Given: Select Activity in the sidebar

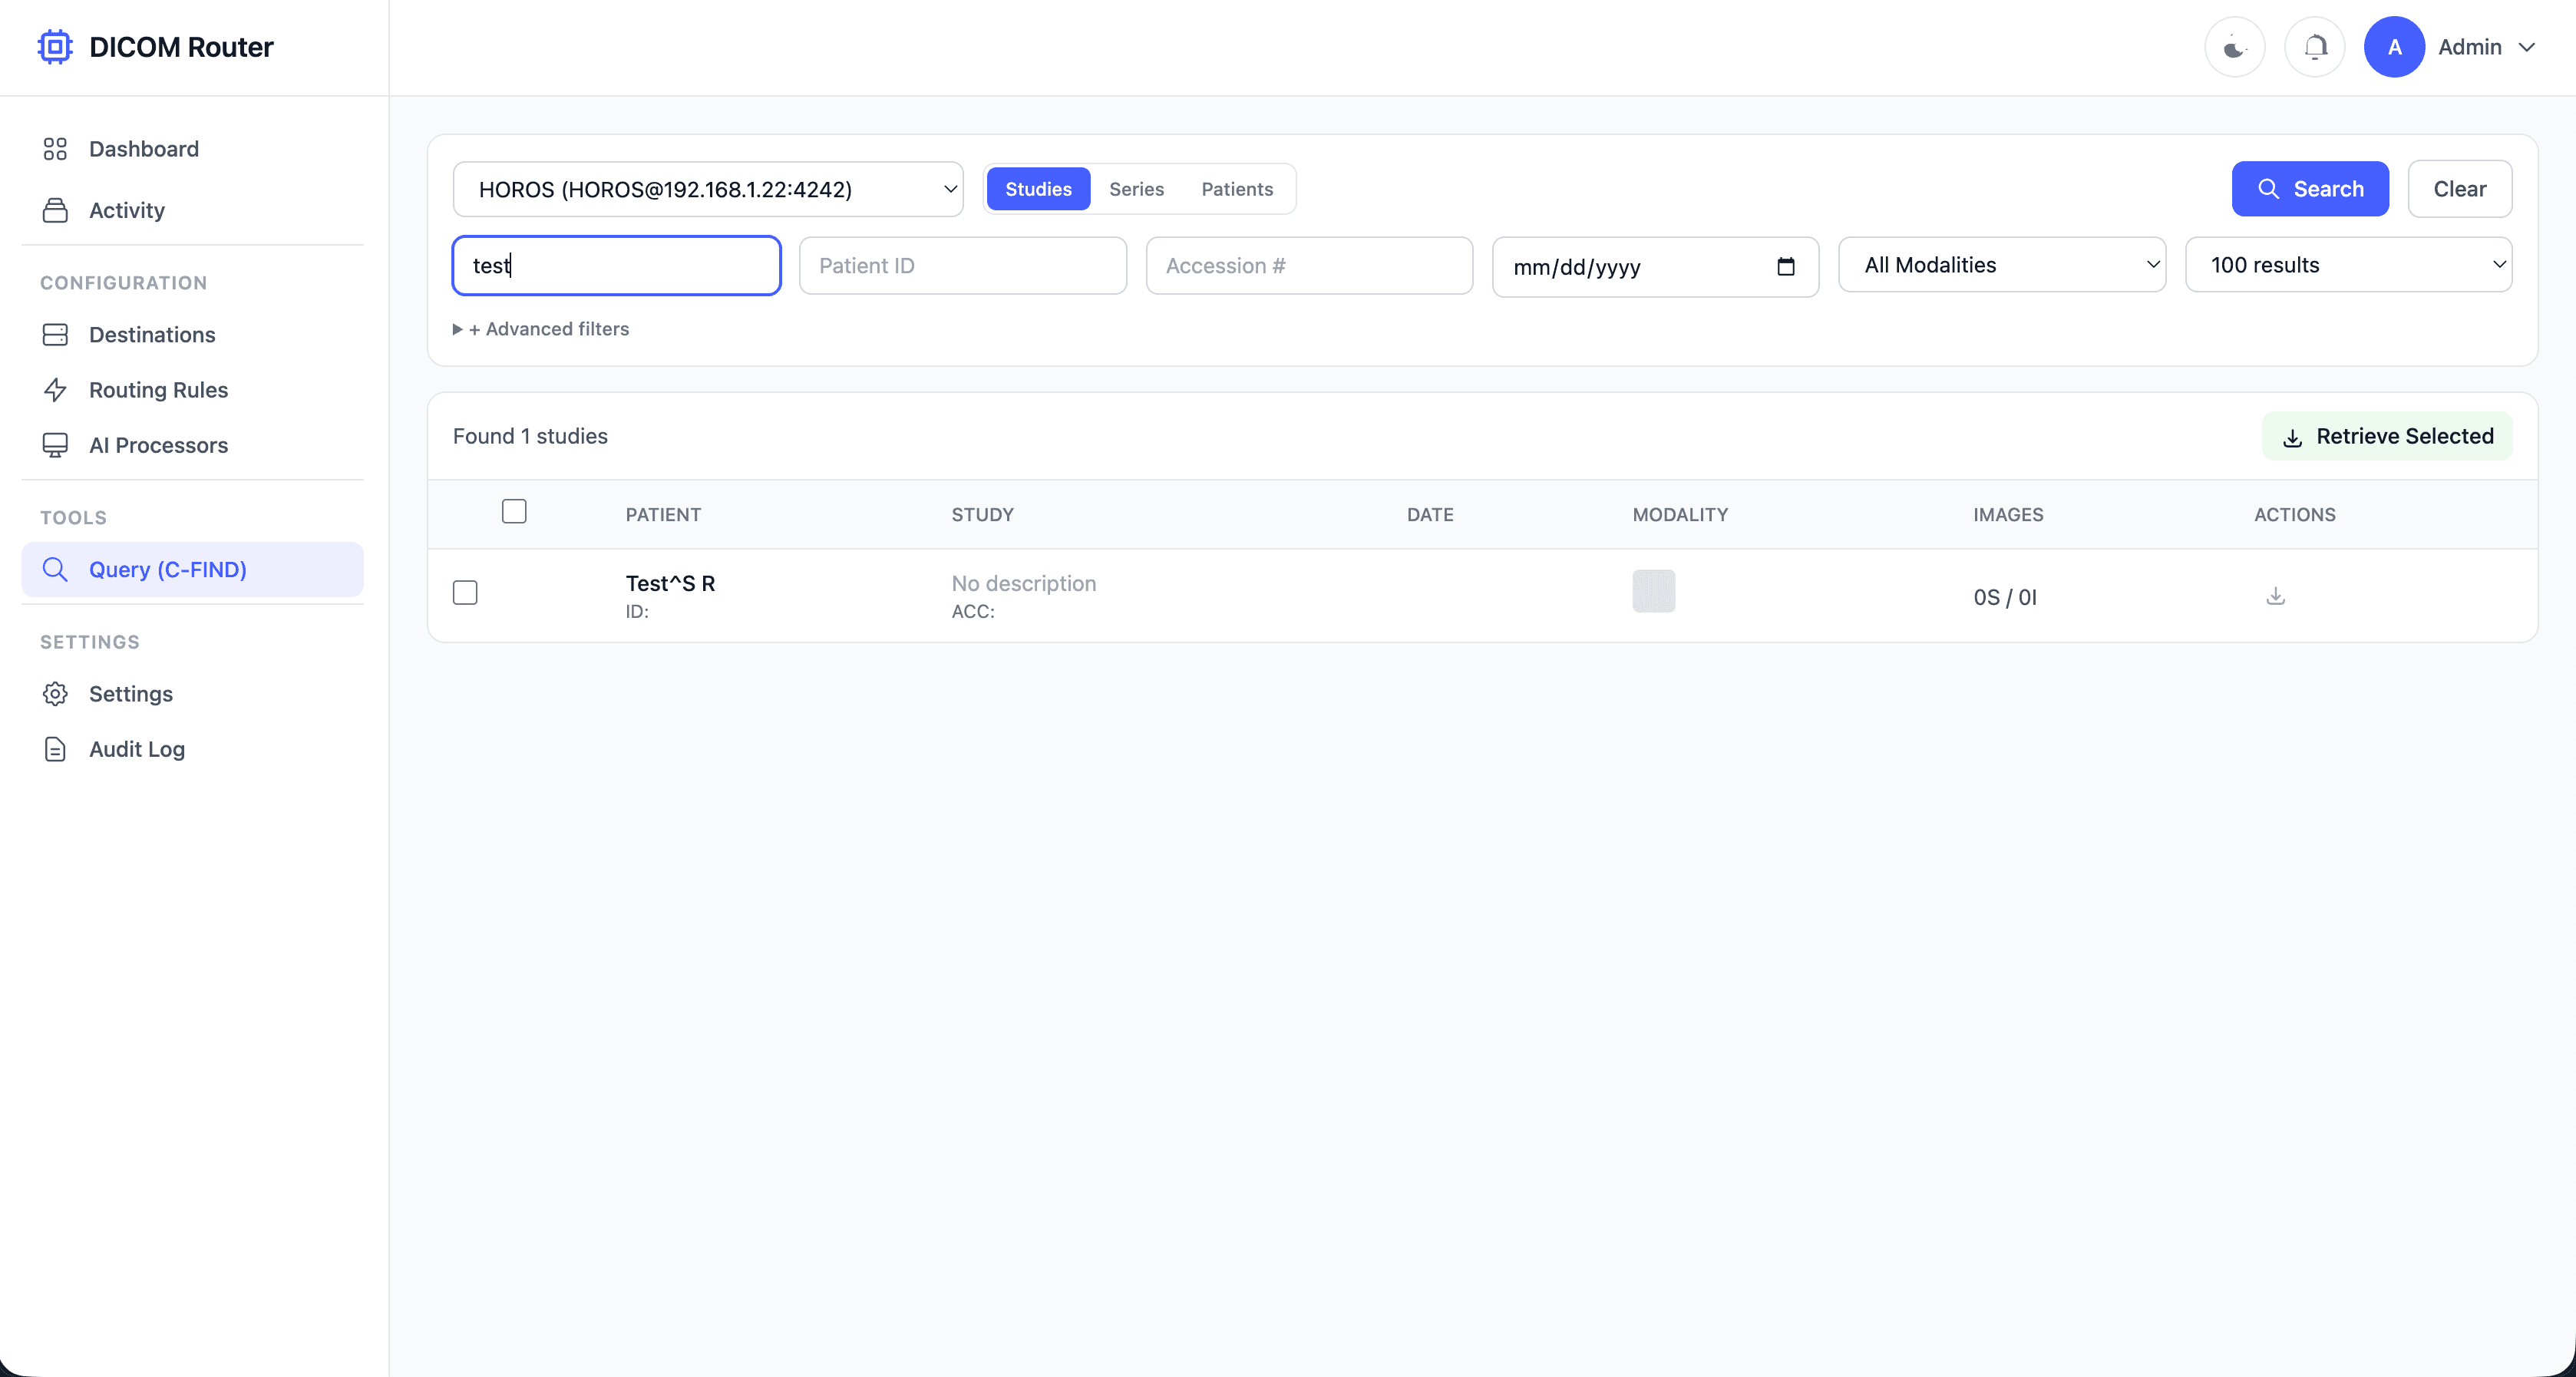Looking at the screenshot, I should [x=127, y=210].
